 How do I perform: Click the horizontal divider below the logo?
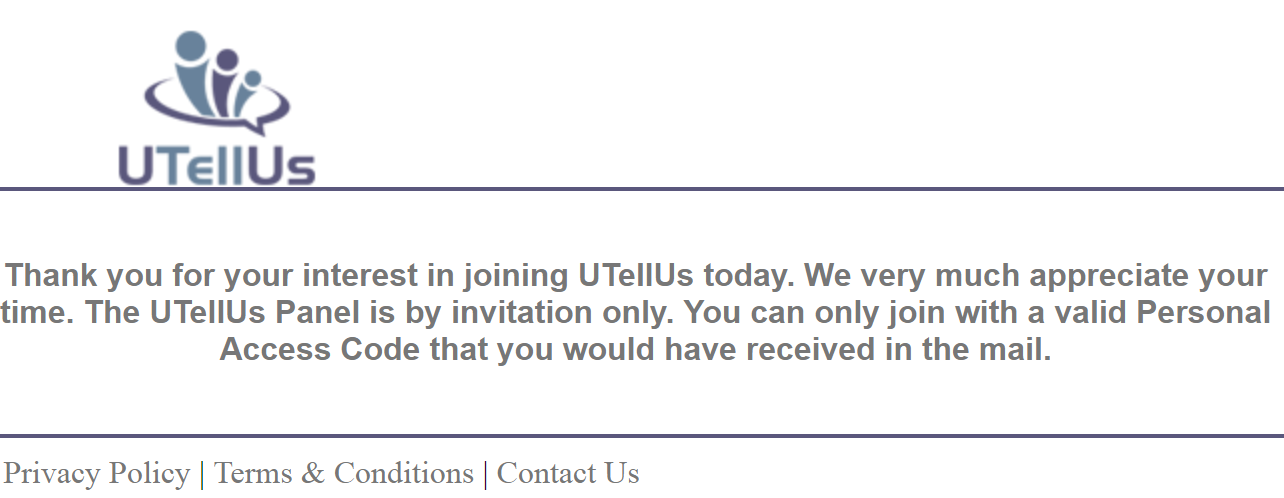[x=642, y=188]
